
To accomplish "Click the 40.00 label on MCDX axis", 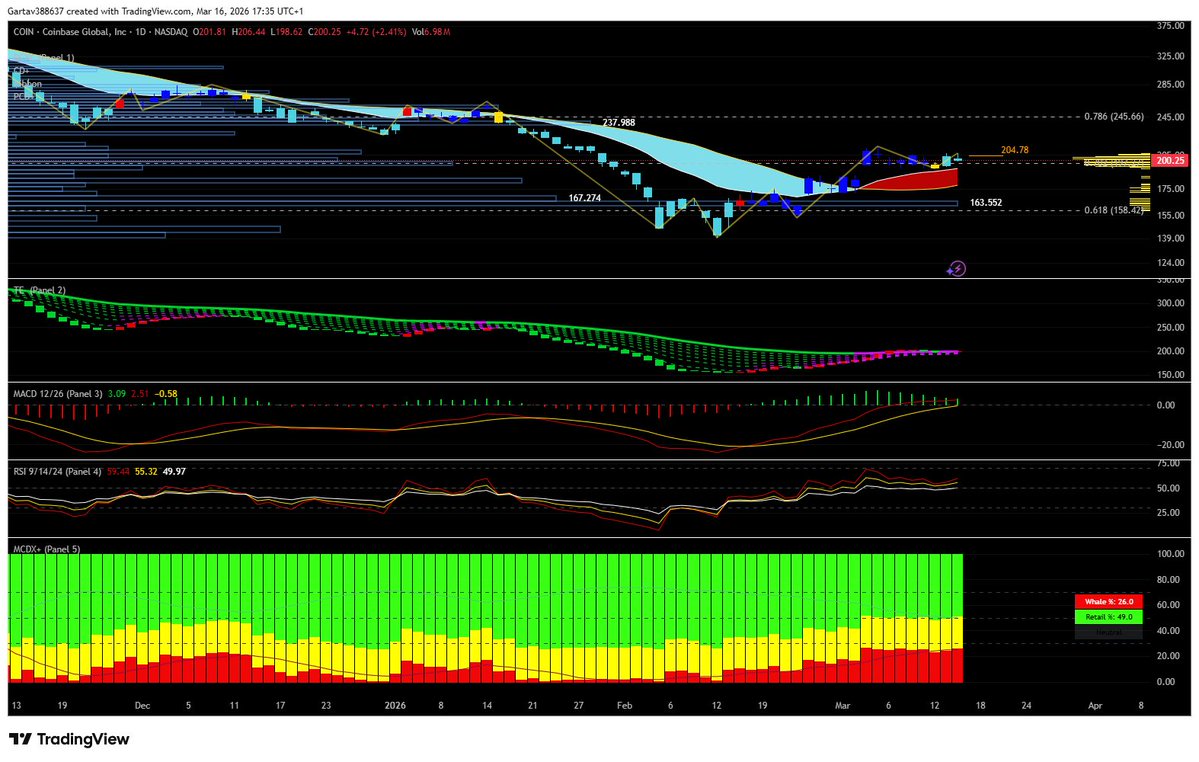I will click(x=1166, y=631).
